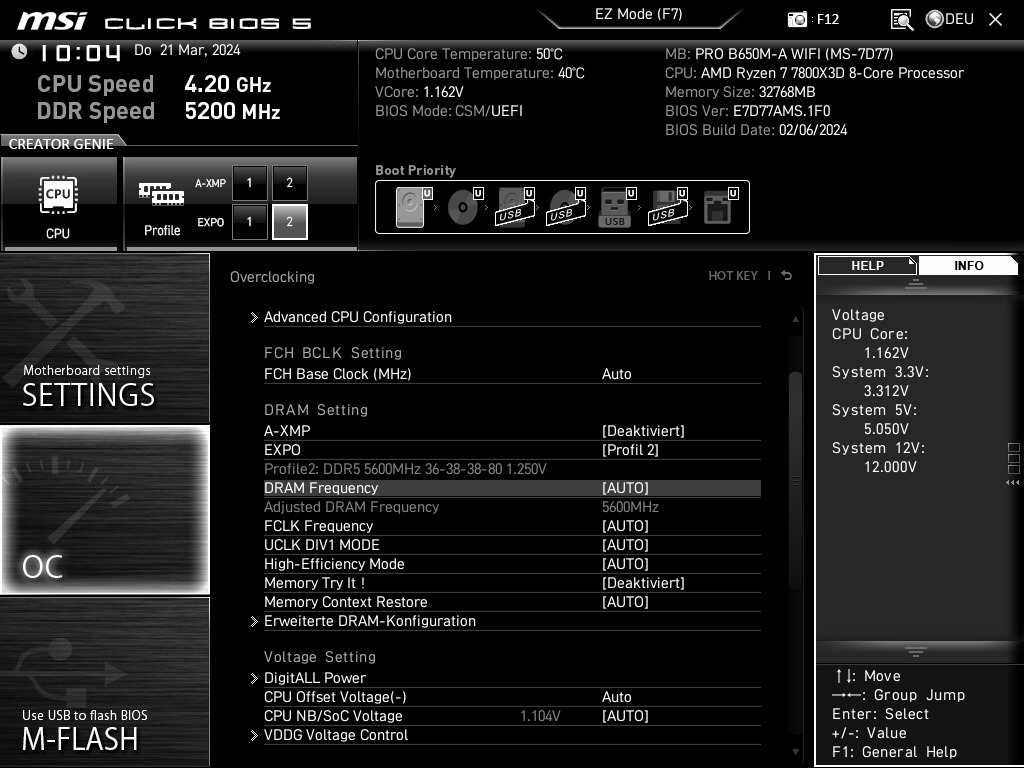Select the USB floppy boot device icon
The height and width of the screenshot is (768, 1024).
point(667,207)
